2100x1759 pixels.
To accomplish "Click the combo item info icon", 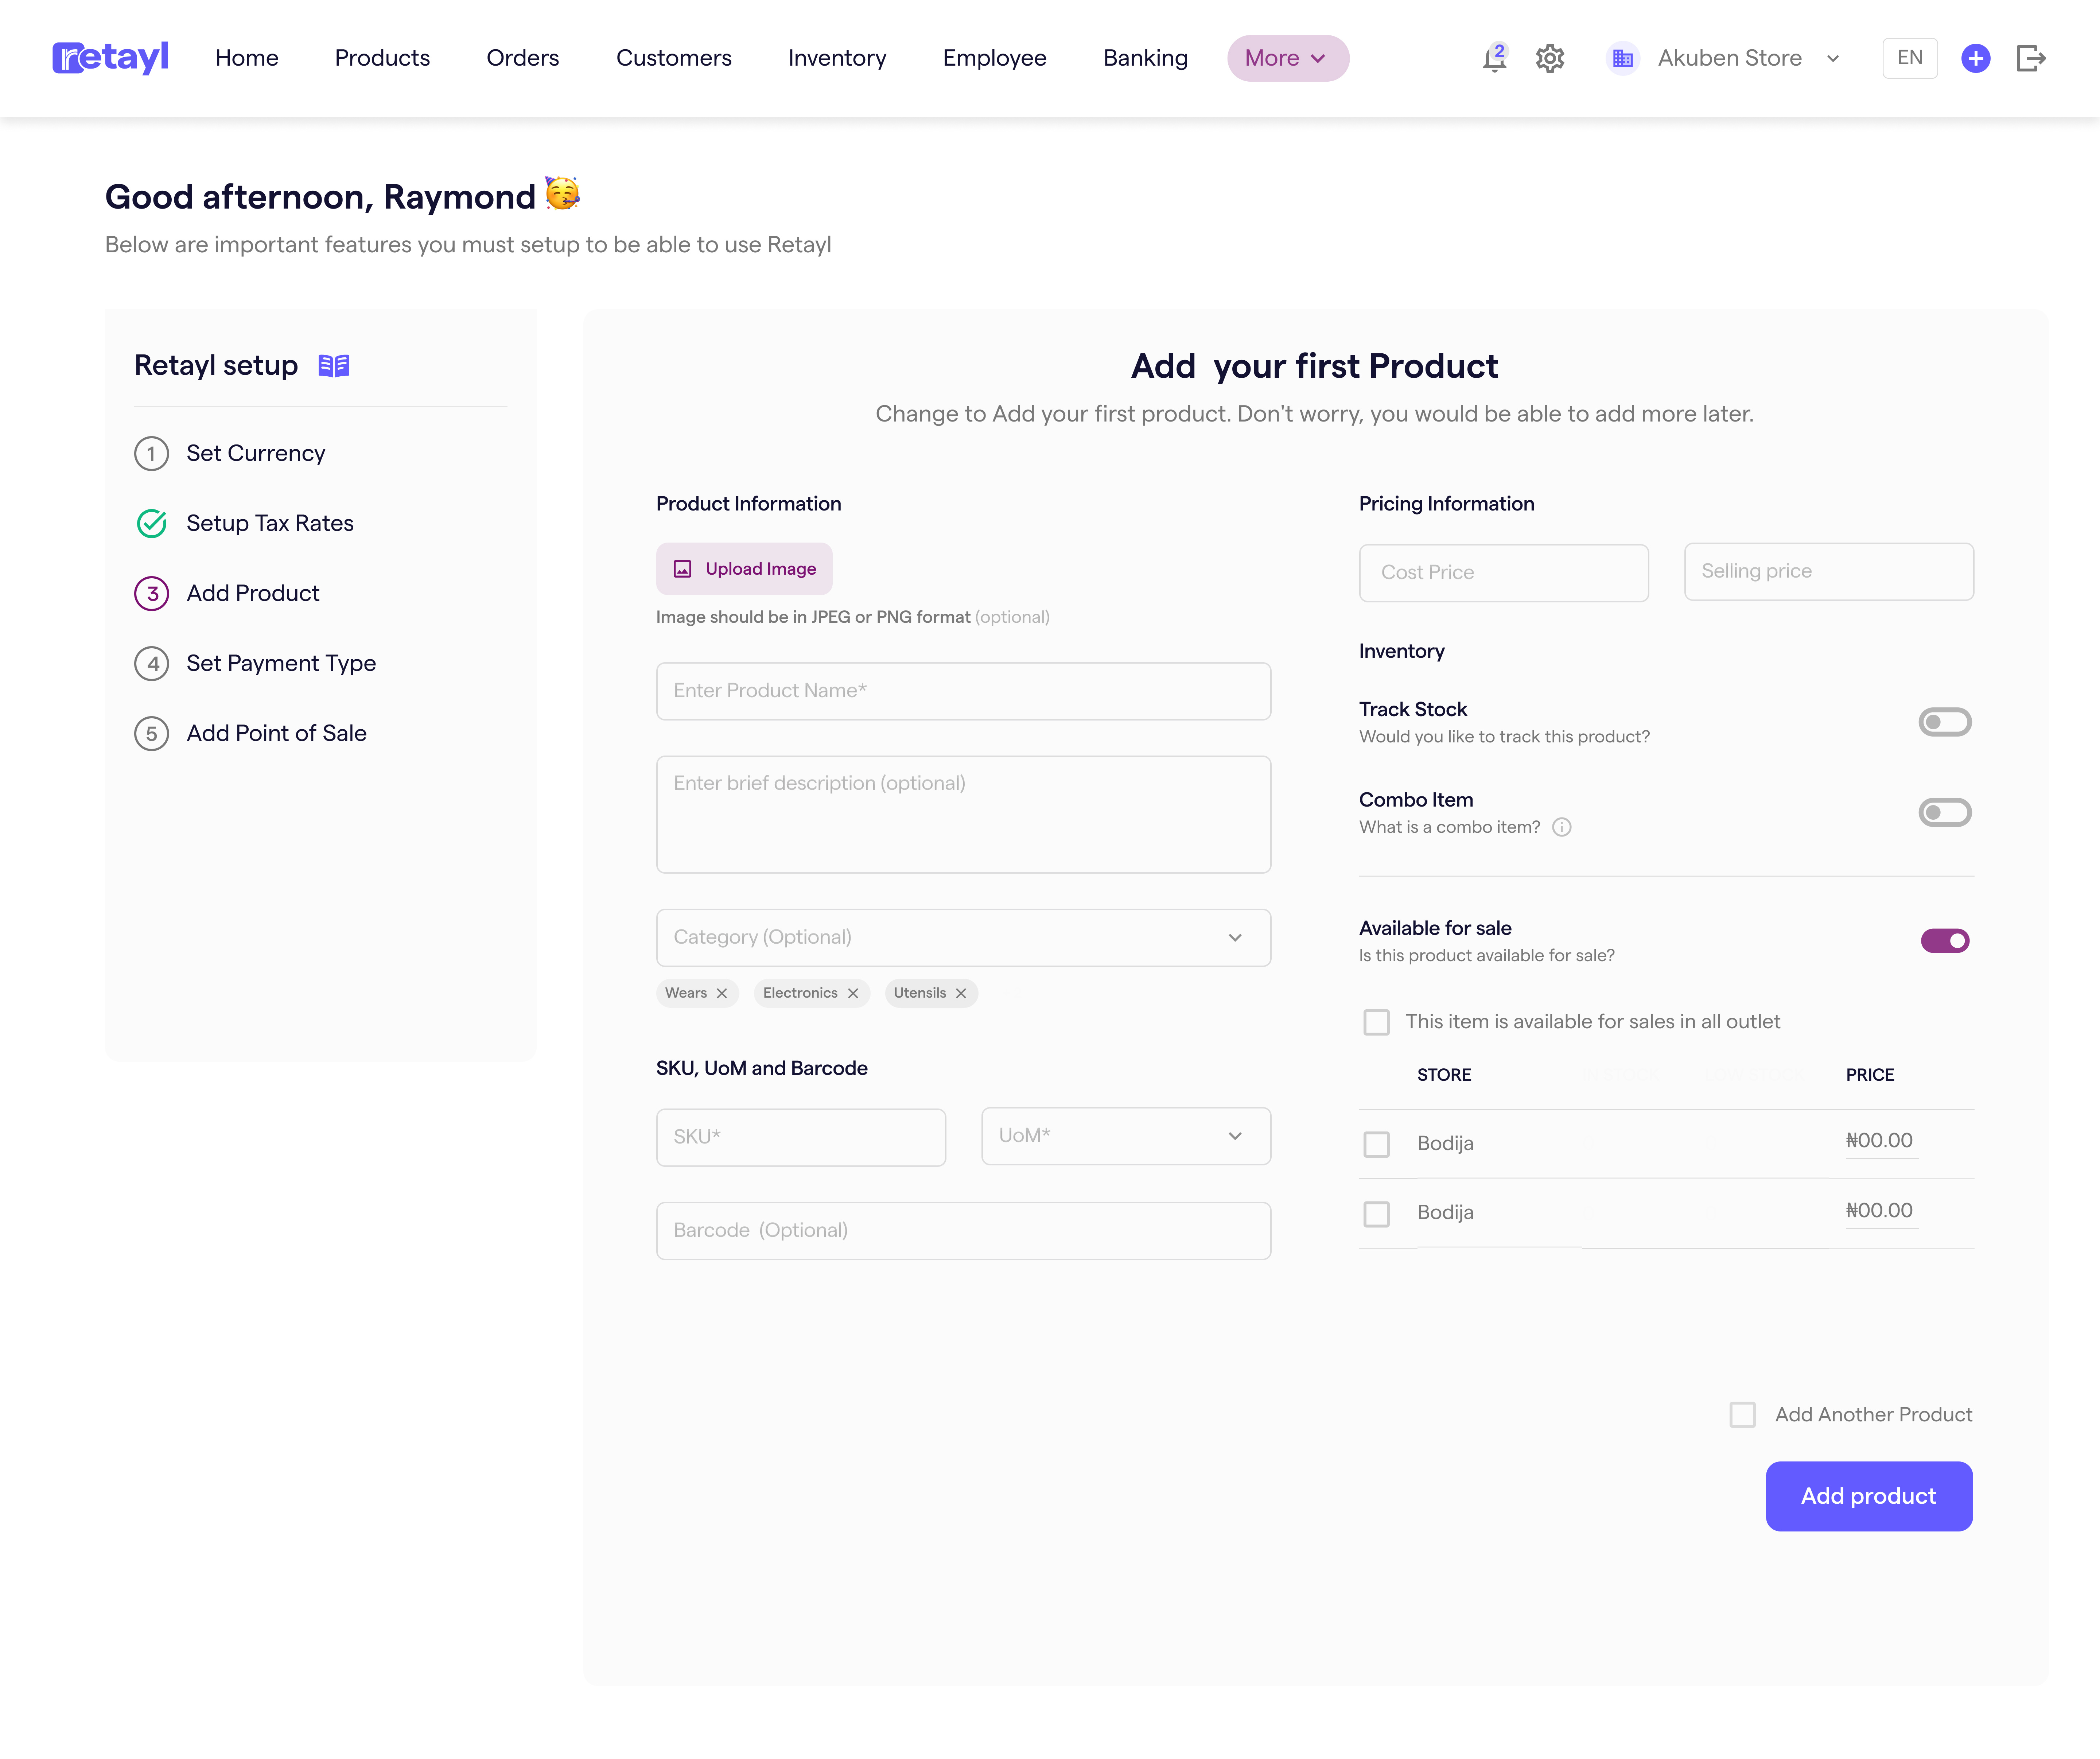I will click(x=1562, y=827).
